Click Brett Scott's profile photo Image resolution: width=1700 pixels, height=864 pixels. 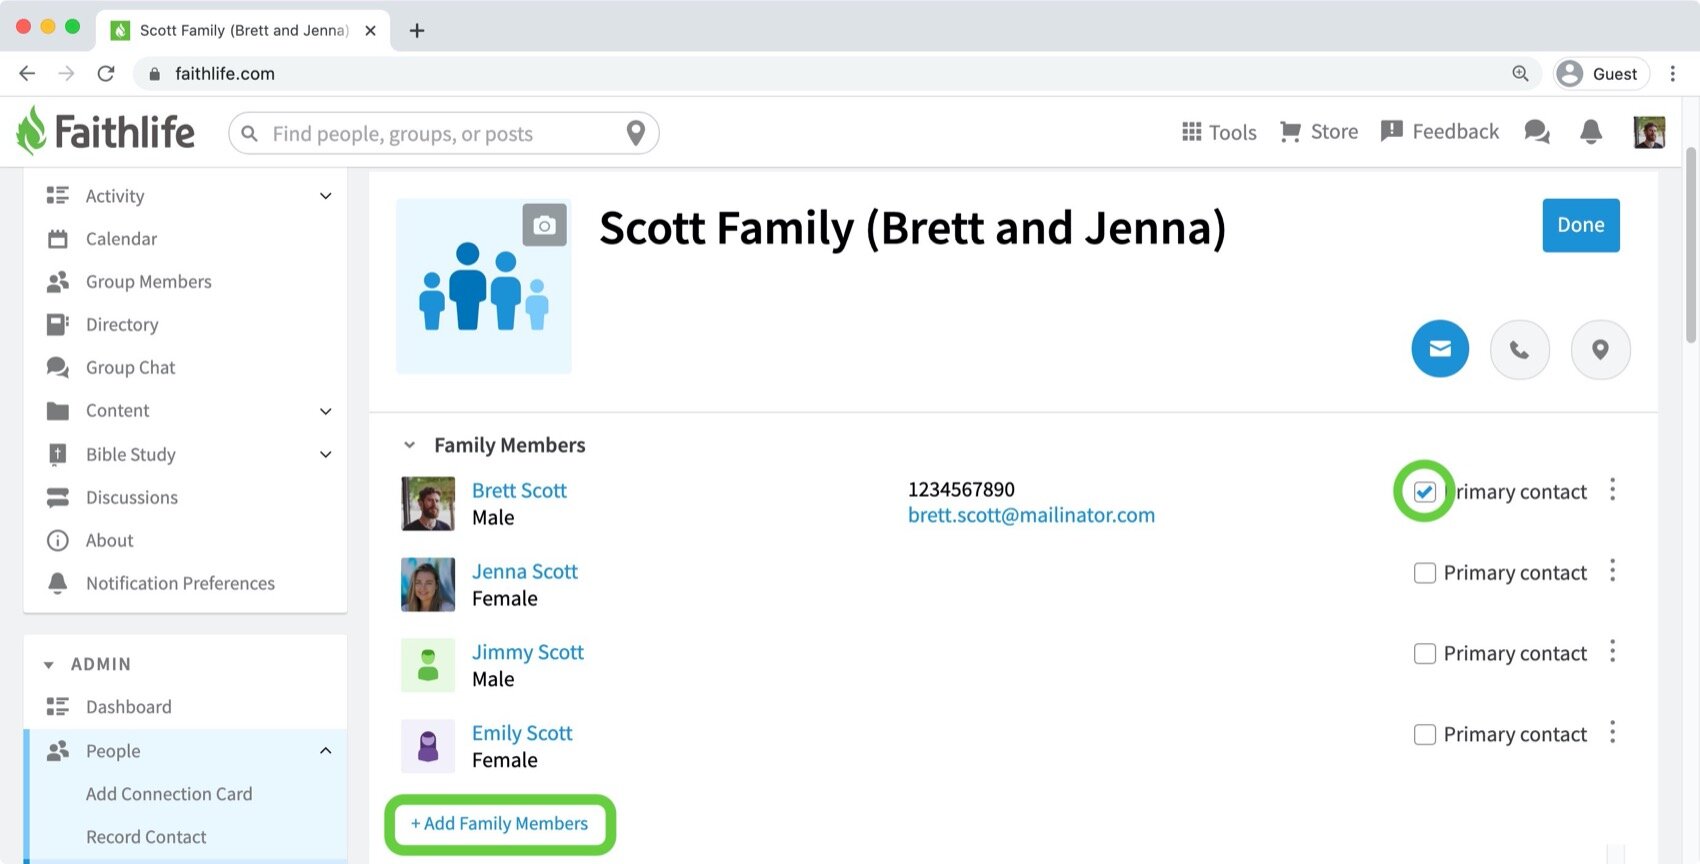pos(428,503)
